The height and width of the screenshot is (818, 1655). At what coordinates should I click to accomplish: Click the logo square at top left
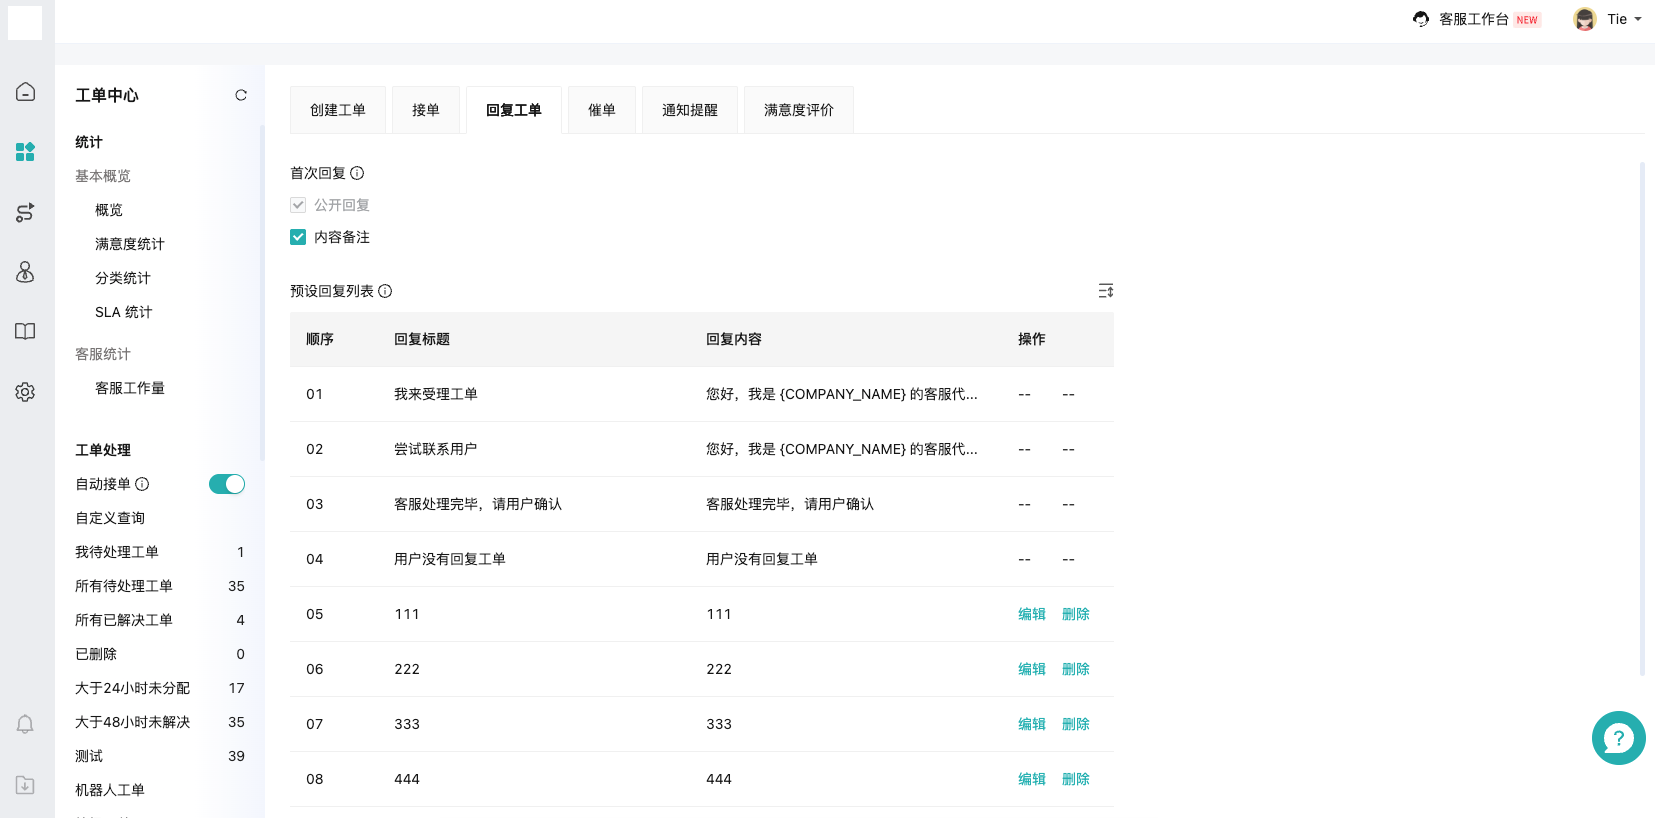(x=25, y=22)
